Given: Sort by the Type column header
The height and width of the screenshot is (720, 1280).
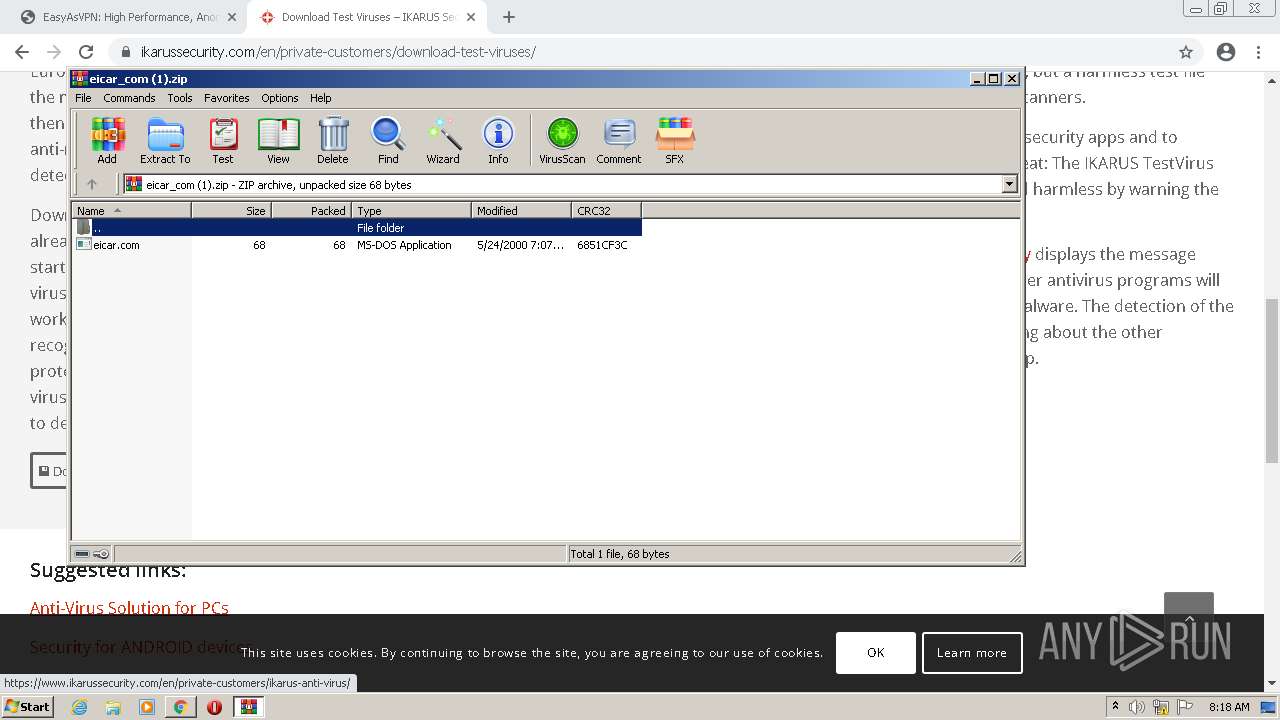Looking at the screenshot, I should (x=411, y=210).
